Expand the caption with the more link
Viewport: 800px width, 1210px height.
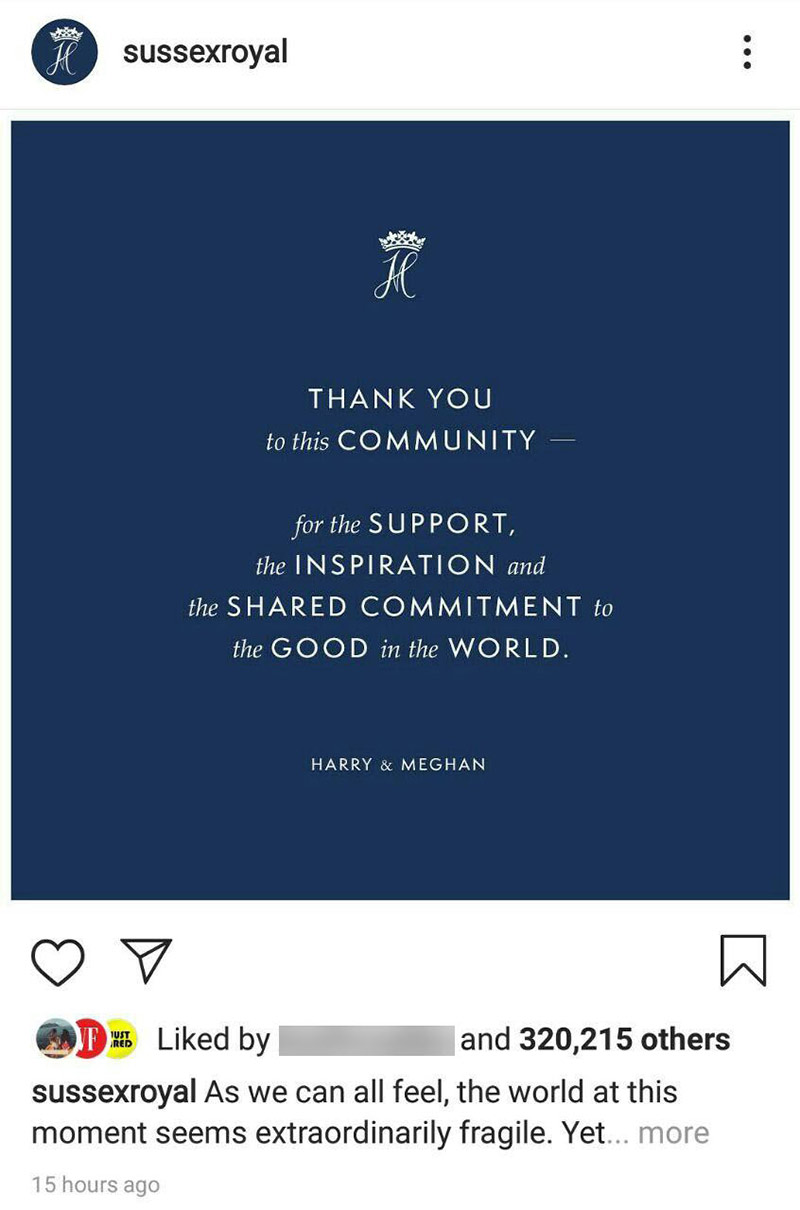coord(673,1134)
